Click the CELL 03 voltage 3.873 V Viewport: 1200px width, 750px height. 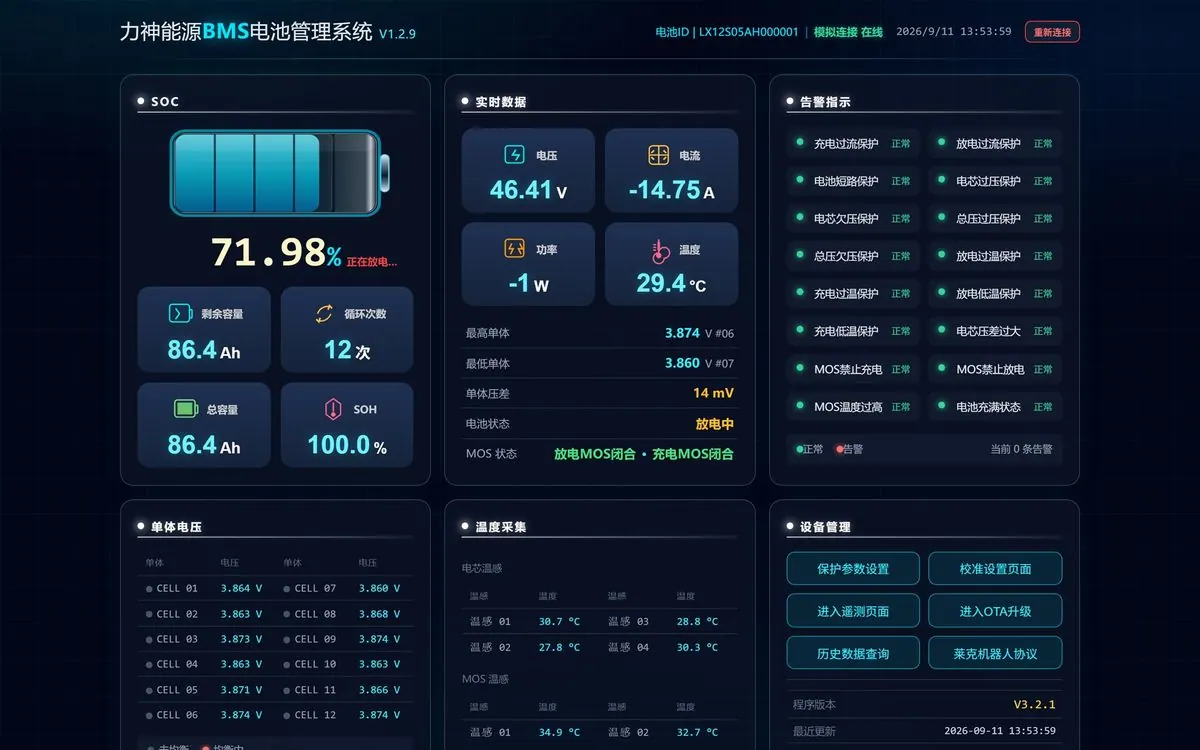(241, 639)
